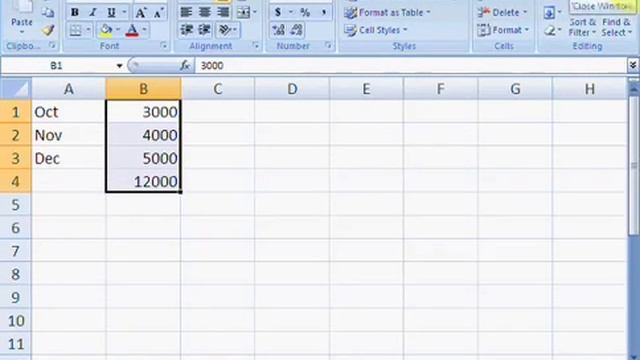This screenshot has height=360, width=640.
Task: Toggle Bold formatting
Action: (75, 13)
